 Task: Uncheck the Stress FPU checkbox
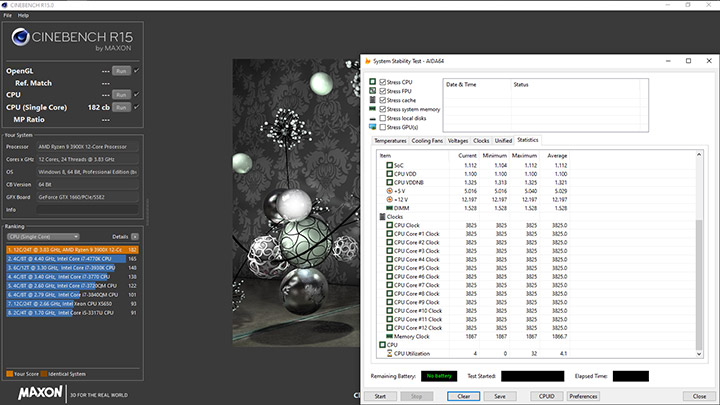coord(382,91)
